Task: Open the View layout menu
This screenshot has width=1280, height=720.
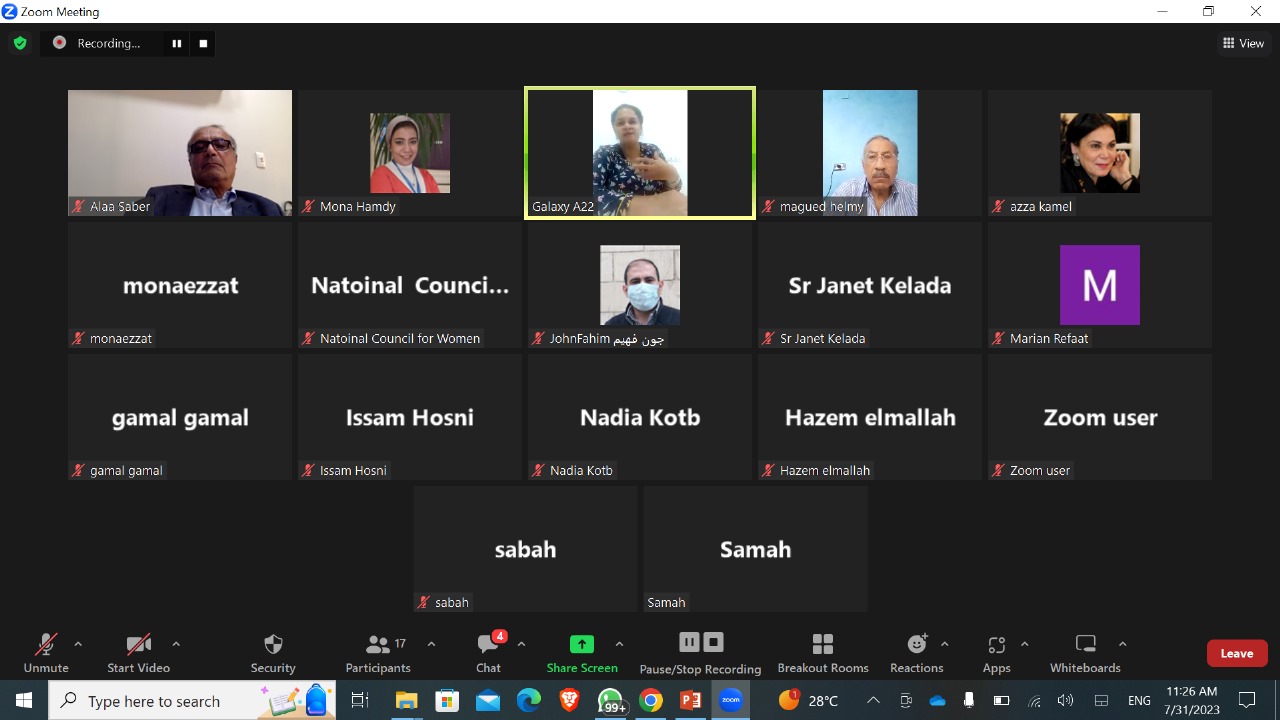Action: coord(1243,43)
